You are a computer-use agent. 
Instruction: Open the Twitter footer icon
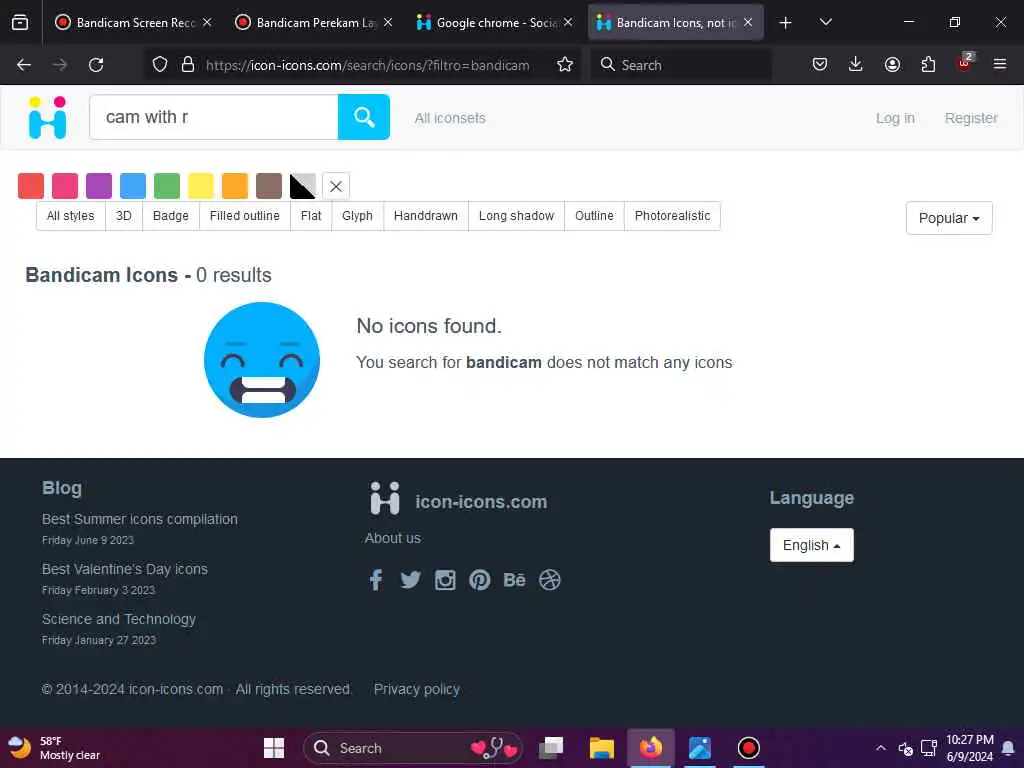pyautogui.click(x=410, y=580)
